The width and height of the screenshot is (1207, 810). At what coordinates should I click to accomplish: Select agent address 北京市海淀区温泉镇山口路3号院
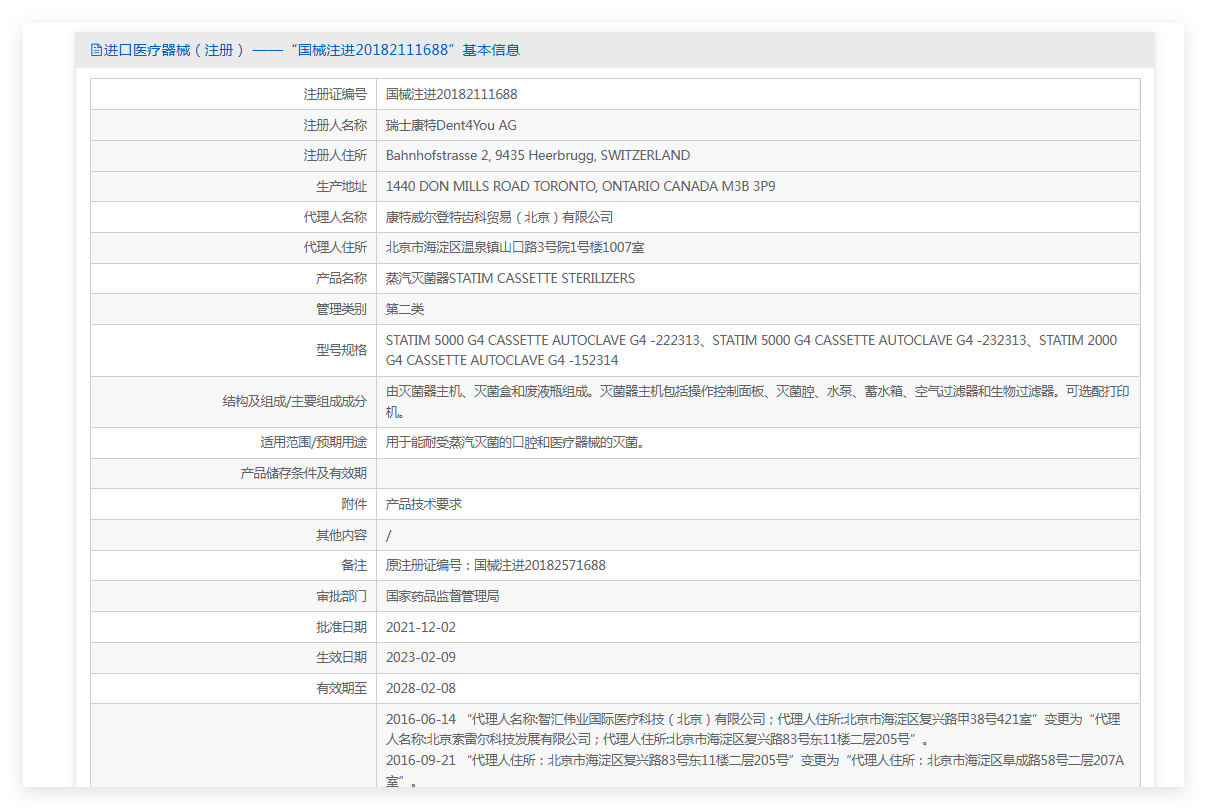click(x=515, y=248)
